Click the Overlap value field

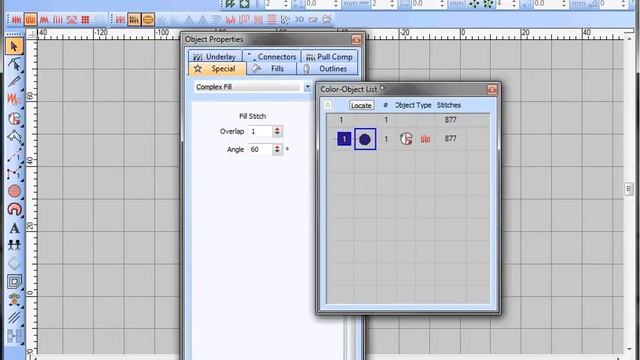click(260, 131)
